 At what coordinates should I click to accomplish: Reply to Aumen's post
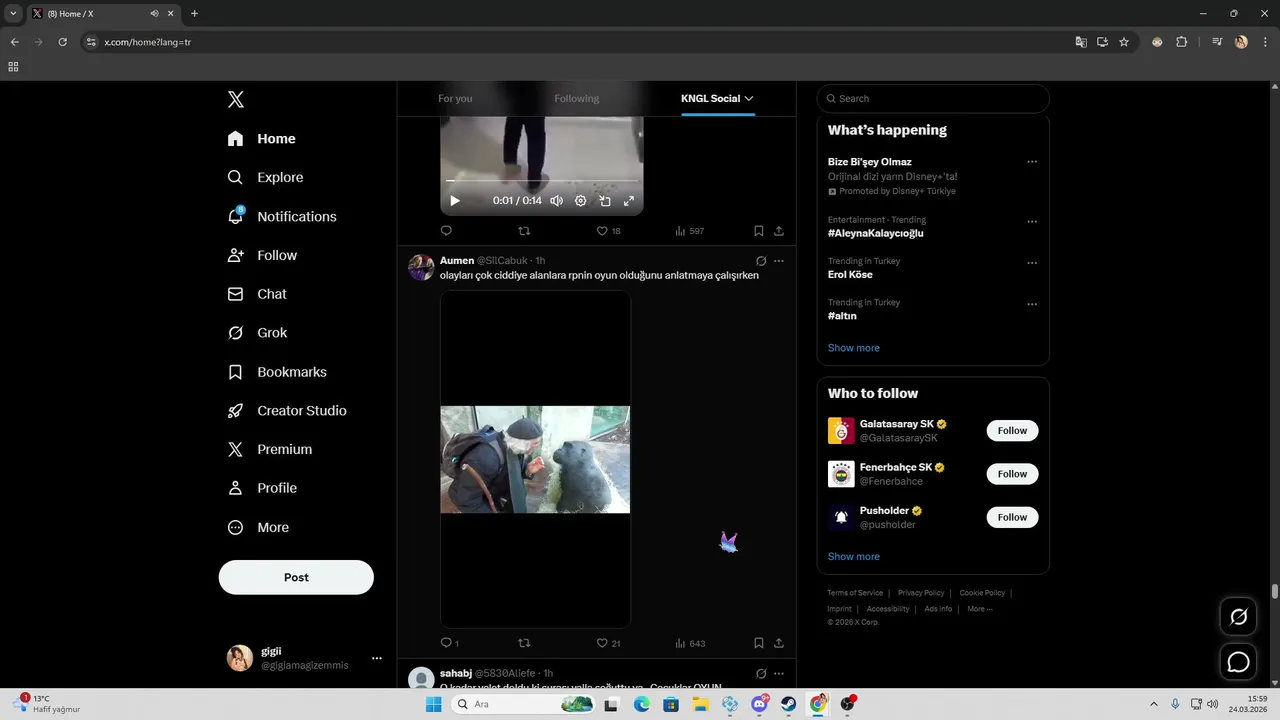[449, 643]
